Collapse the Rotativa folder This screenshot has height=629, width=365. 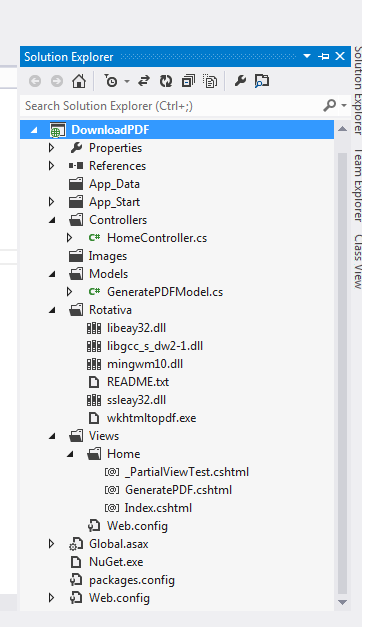[52, 310]
